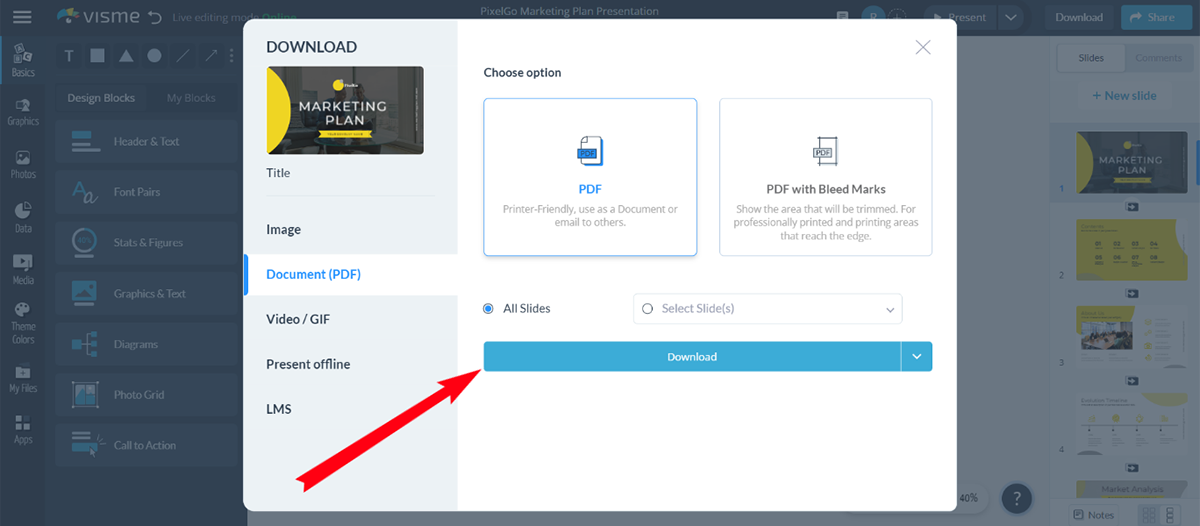Click the top bar Download button
Image resolution: width=1200 pixels, height=526 pixels.
click(x=1079, y=17)
